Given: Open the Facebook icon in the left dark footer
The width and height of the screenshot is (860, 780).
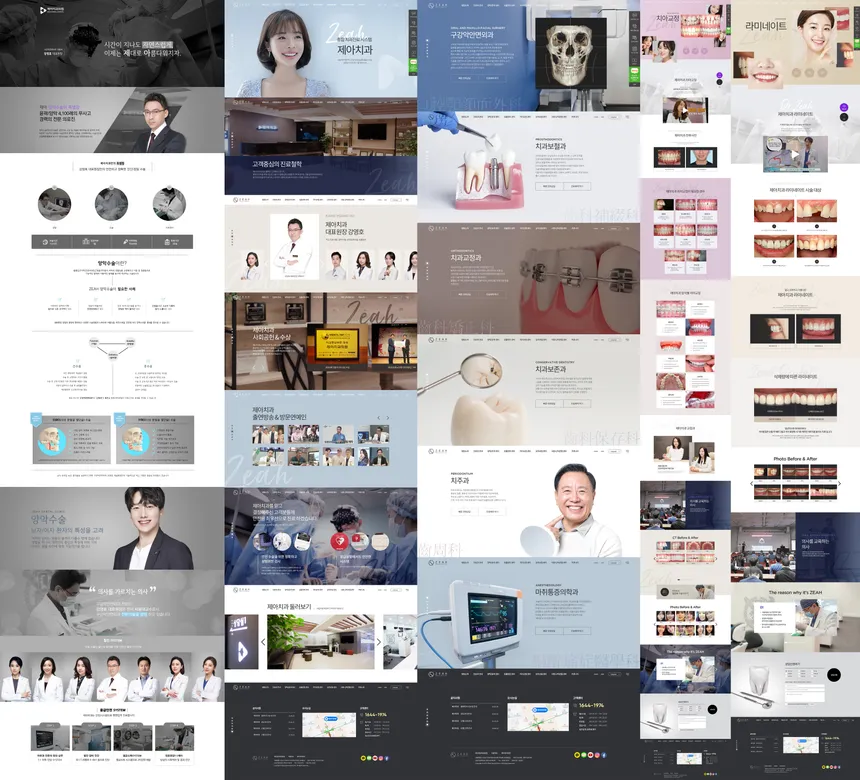Looking at the screenshot, I should pyautogui.click(x=387, y=758).
